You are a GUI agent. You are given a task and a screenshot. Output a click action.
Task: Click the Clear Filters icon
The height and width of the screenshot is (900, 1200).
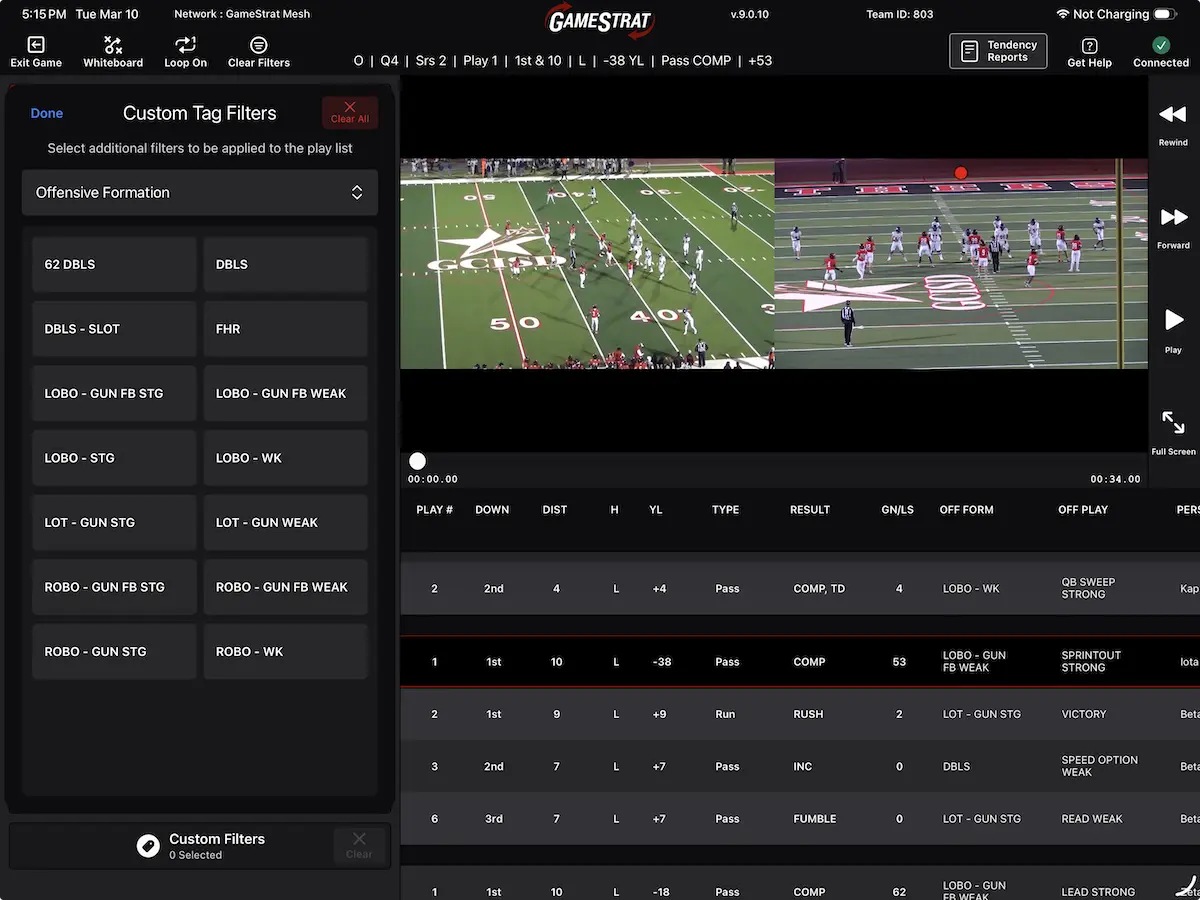click(x=258, y=46)
